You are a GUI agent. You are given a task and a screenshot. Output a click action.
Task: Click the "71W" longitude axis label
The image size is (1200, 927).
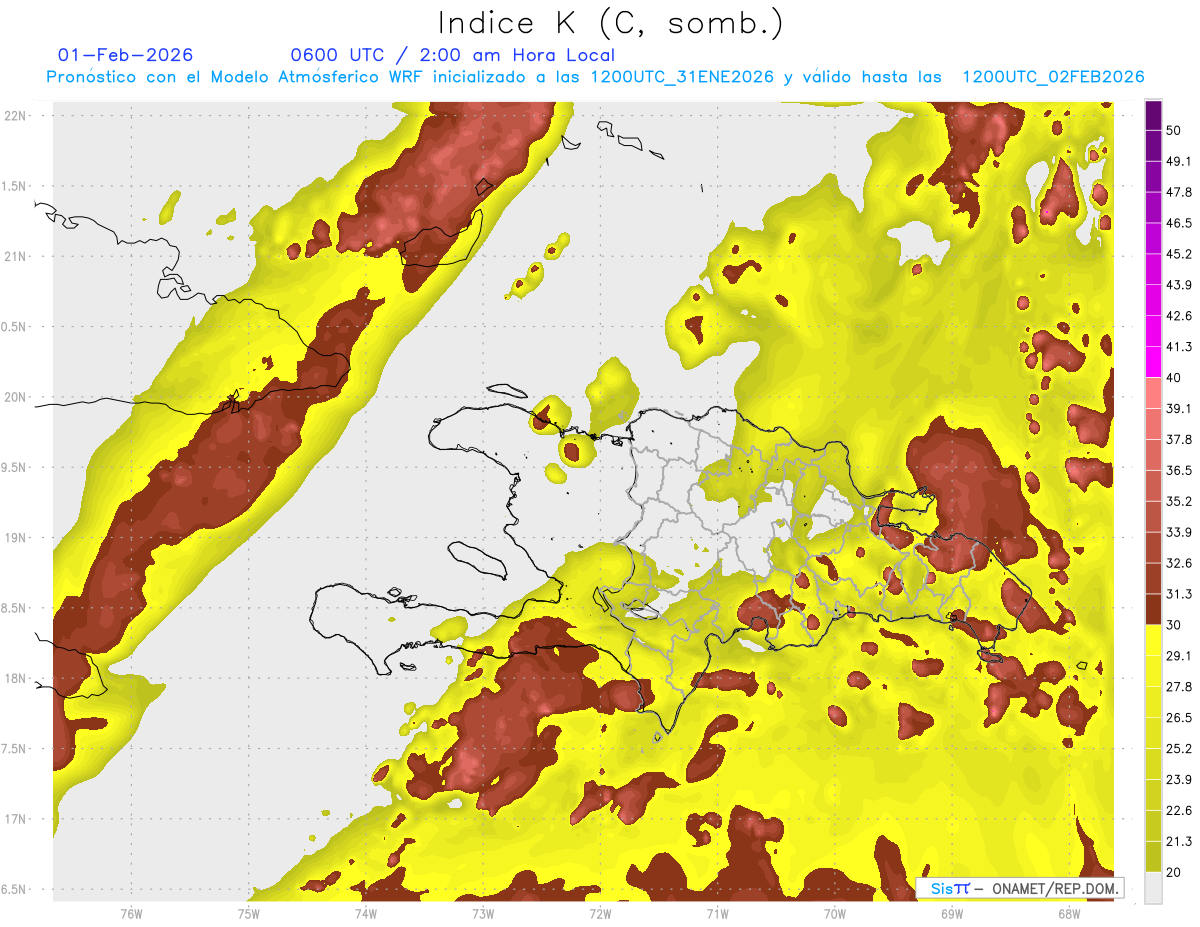(717, 913)
